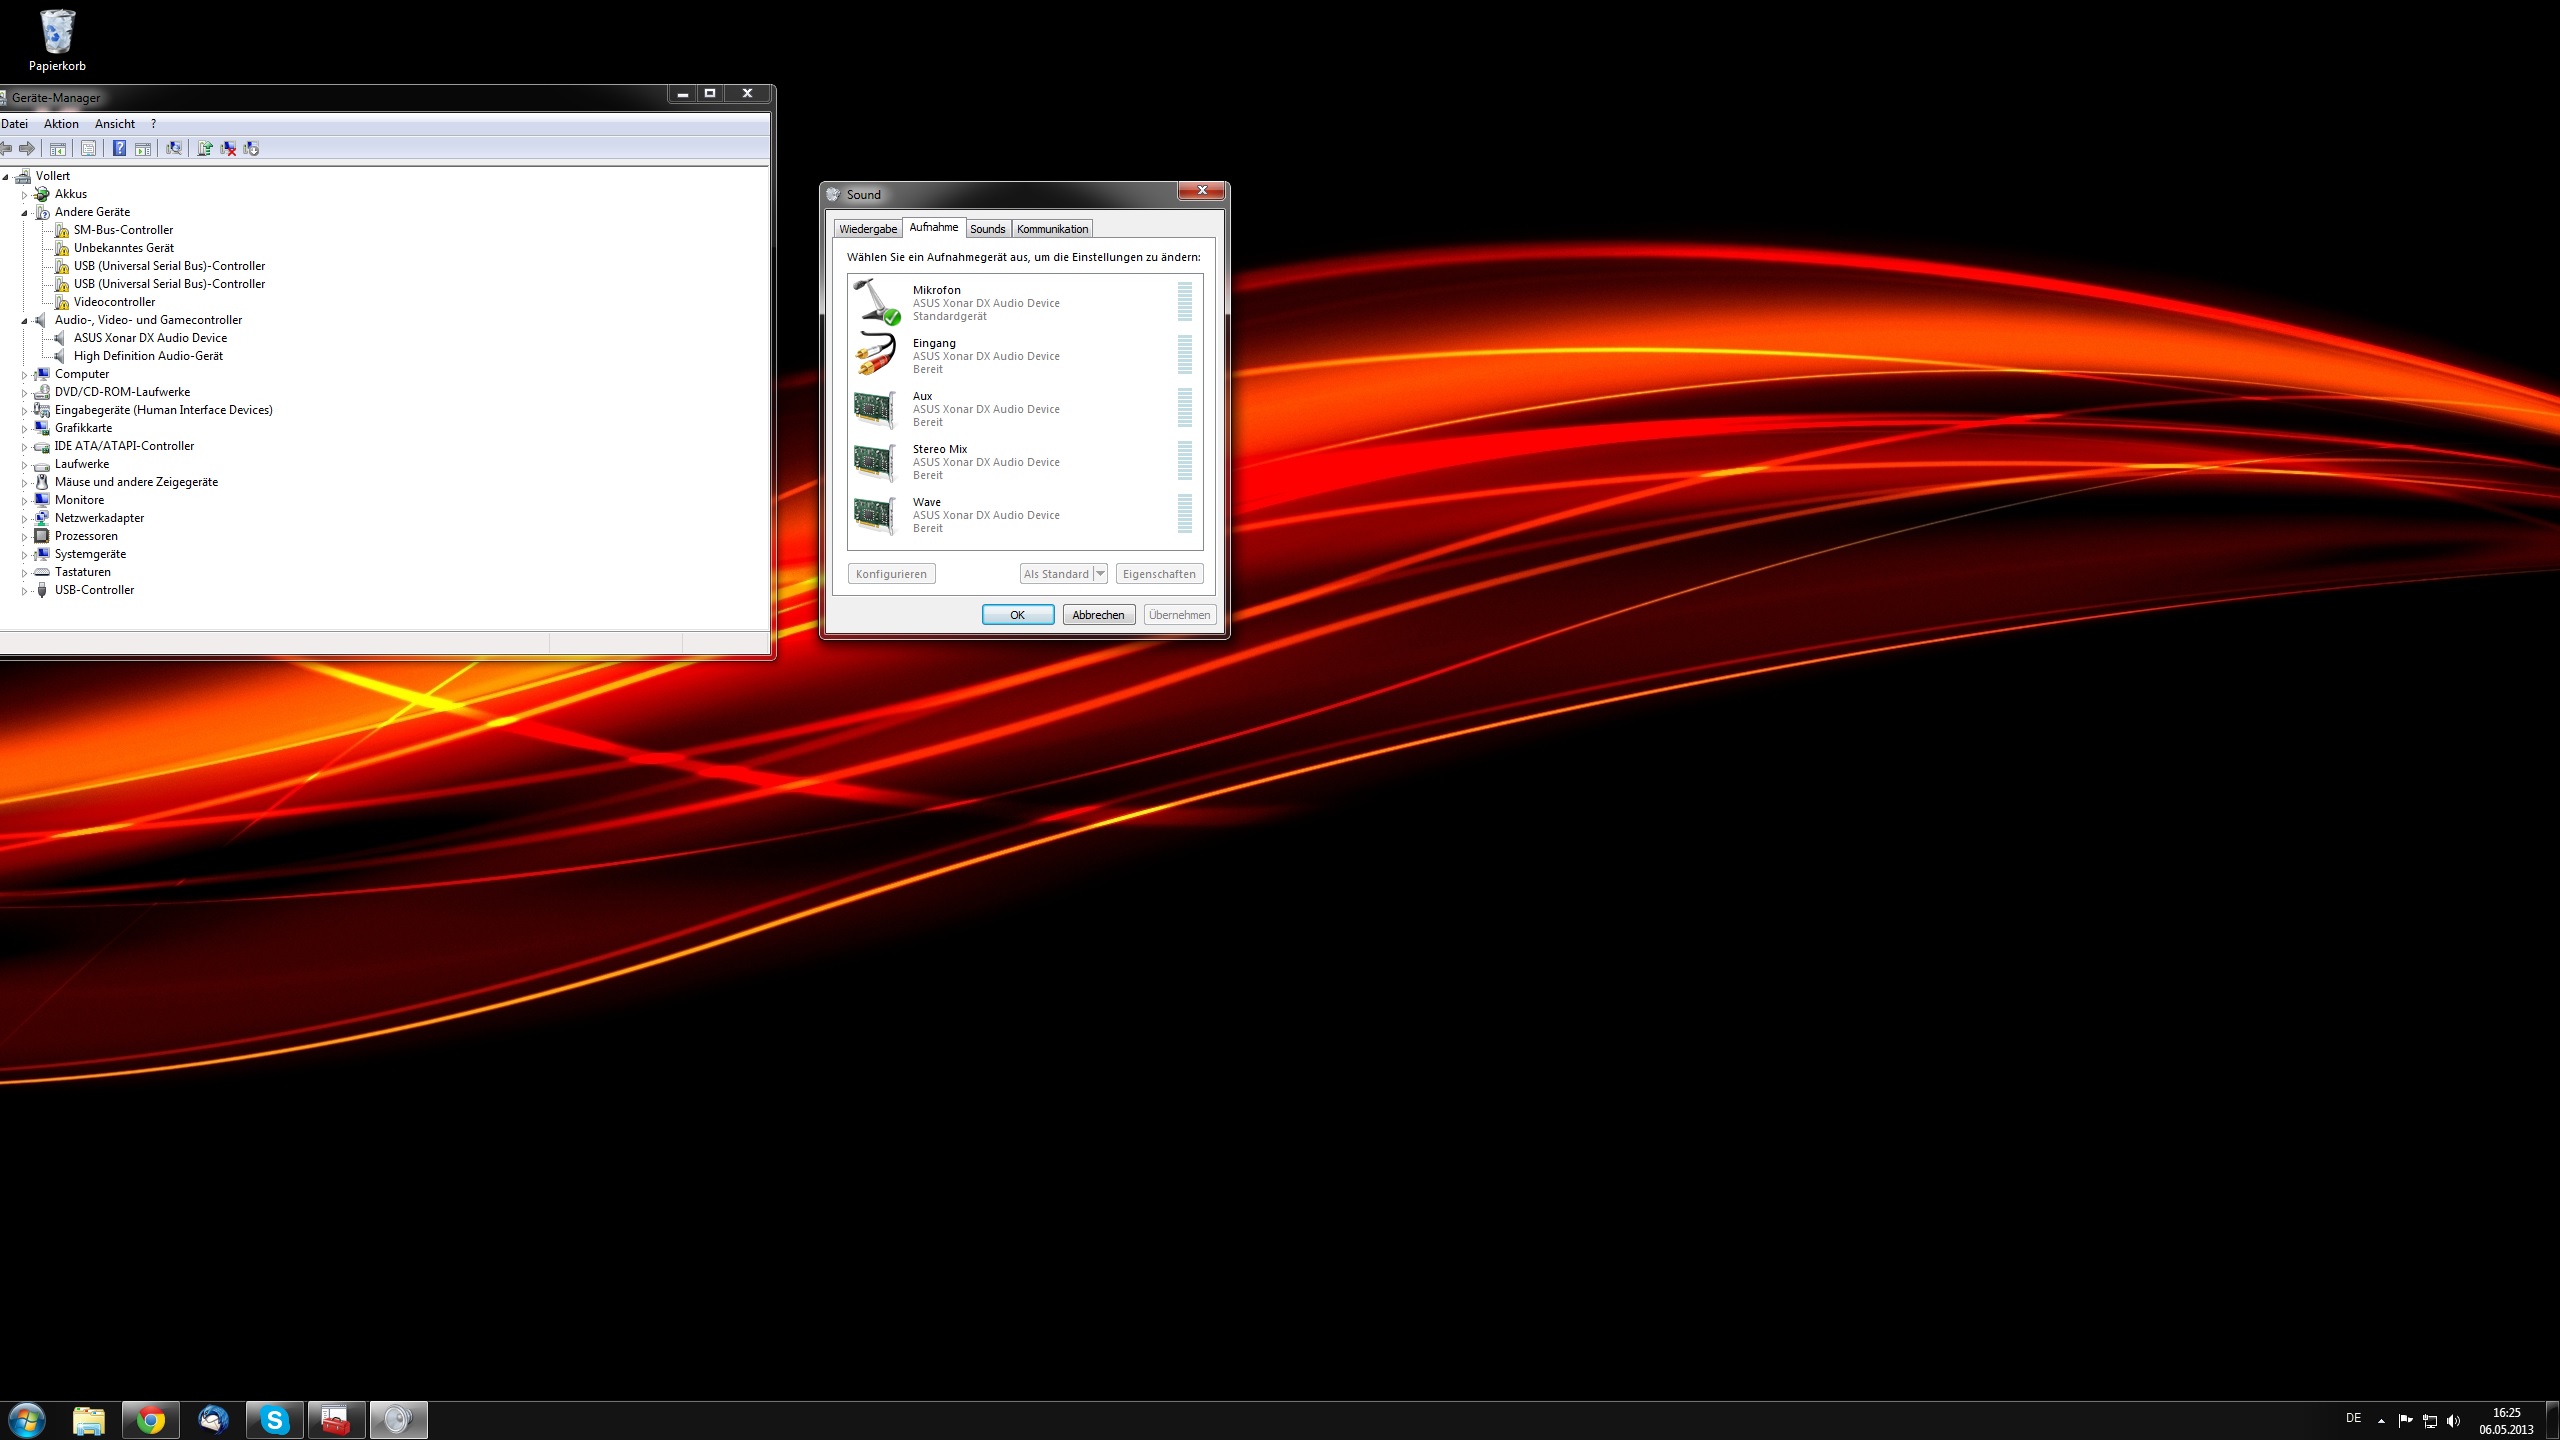Open the Als Standard dropdown arrow
Image resolution: width=2560 pixels, height=1440 pixels.
point(1100,573)
